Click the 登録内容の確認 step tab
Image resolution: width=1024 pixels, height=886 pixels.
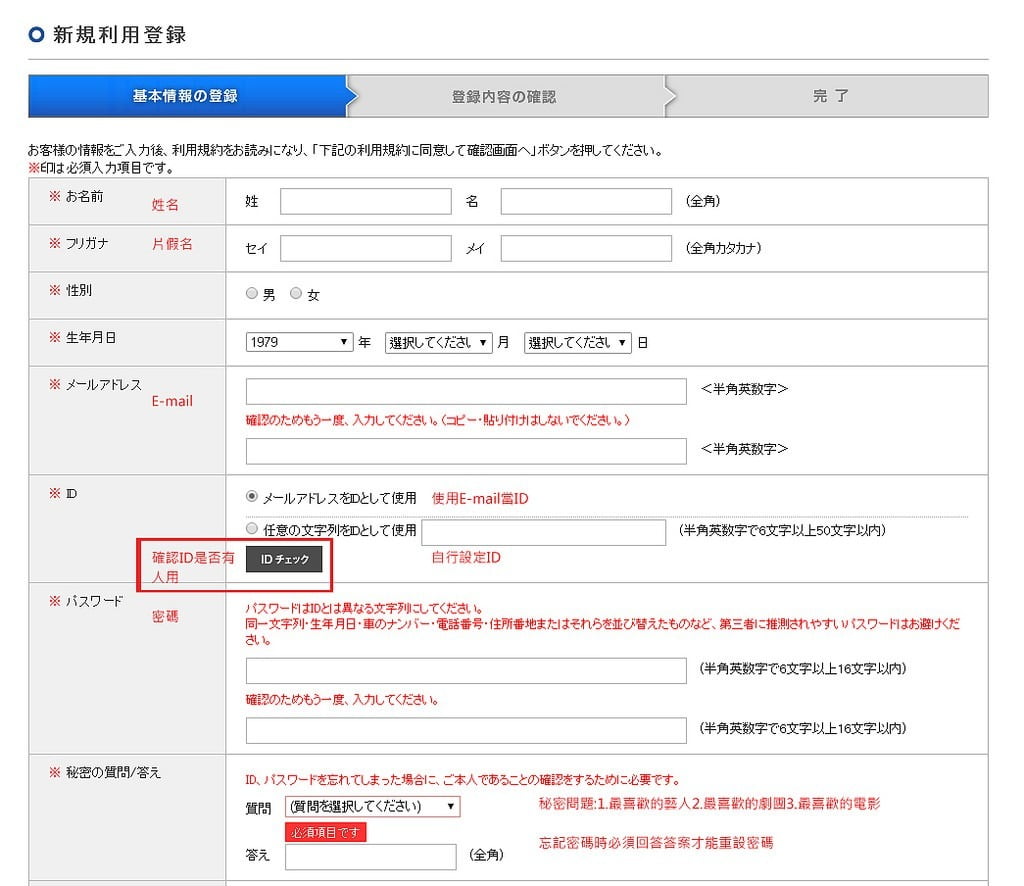click(x=508, y=95)
